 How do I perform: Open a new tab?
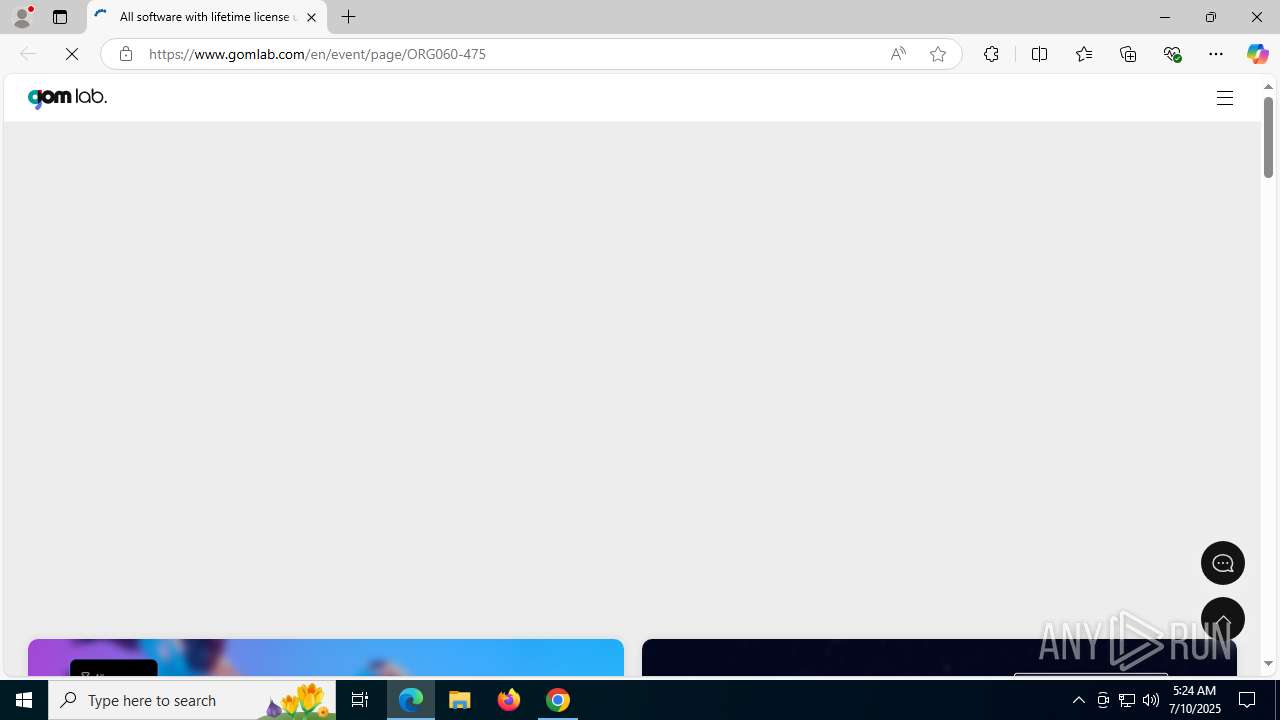[349, 17]
